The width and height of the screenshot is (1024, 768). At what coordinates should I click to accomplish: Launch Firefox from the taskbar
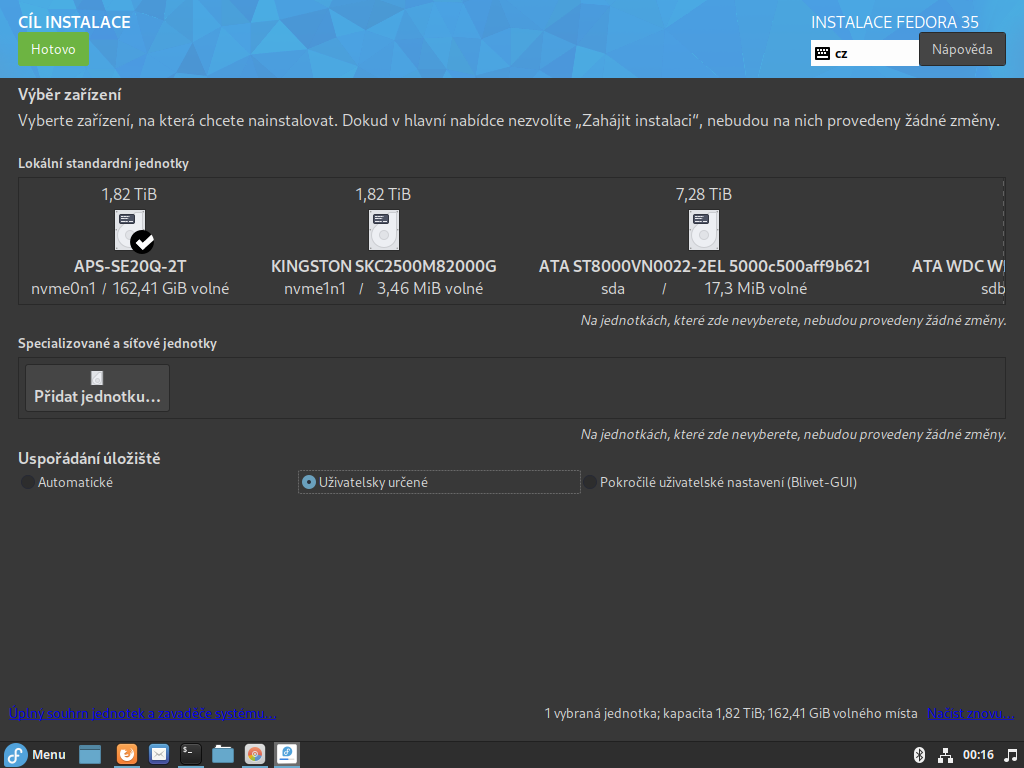point(127,755)
